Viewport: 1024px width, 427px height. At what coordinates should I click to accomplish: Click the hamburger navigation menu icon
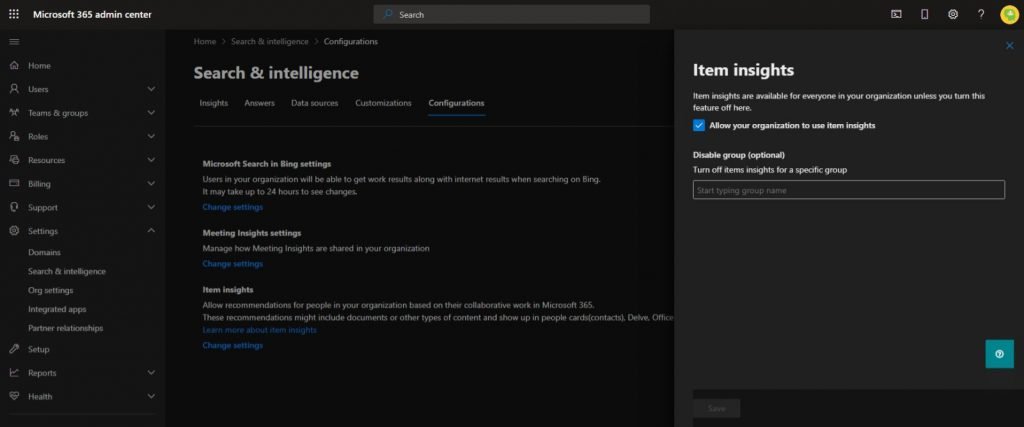[x=14, y=41]
